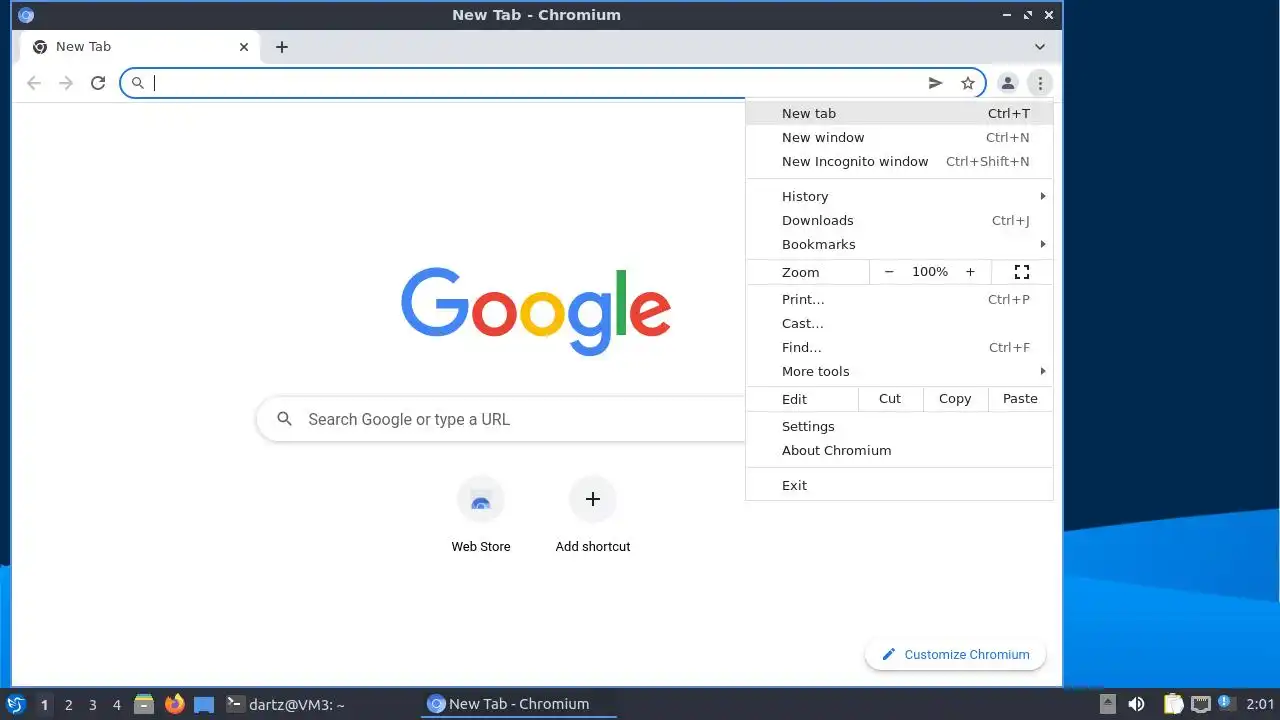The height and width of the screenshot is (720, 1280).
Task: Click the Search Google or type a URL box
Action: (501, 419)
